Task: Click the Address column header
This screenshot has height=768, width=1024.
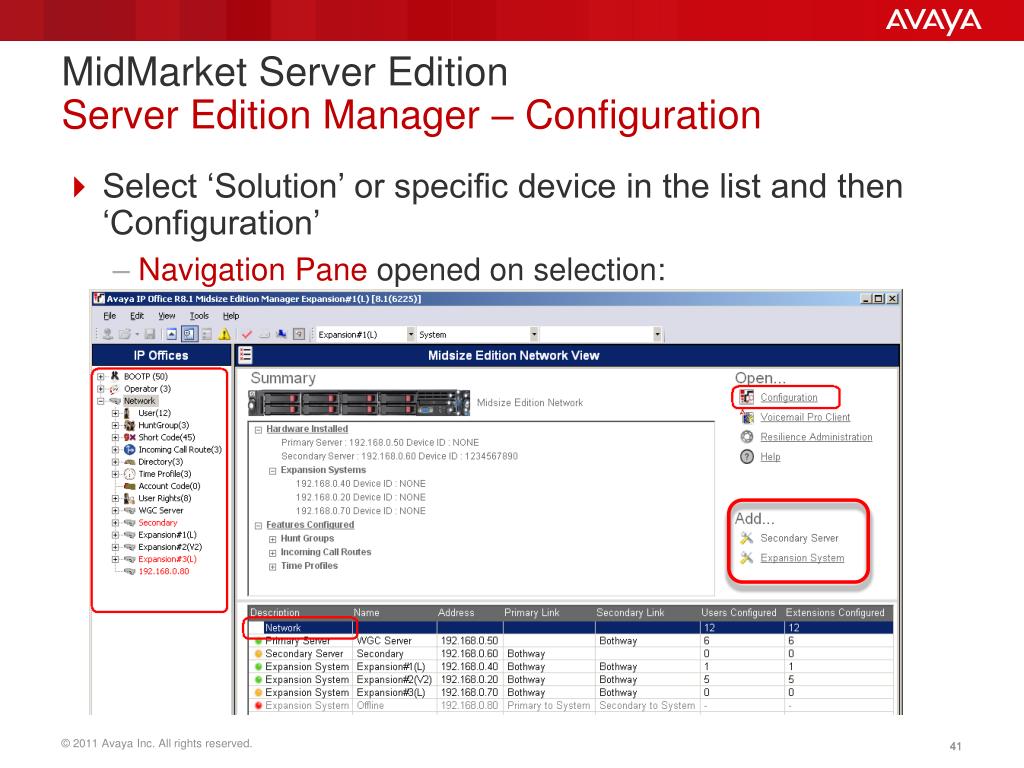Action: (456, 613)
